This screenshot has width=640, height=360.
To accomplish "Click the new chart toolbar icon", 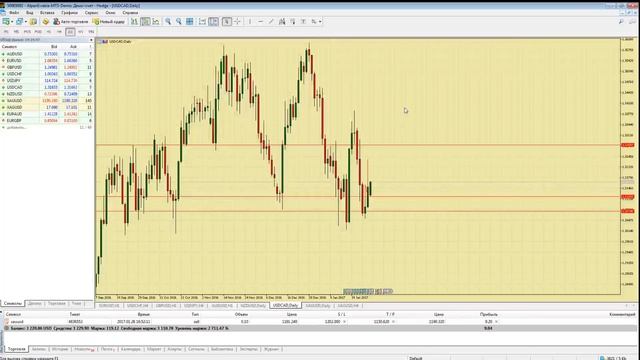I will (x=6, y=21).
